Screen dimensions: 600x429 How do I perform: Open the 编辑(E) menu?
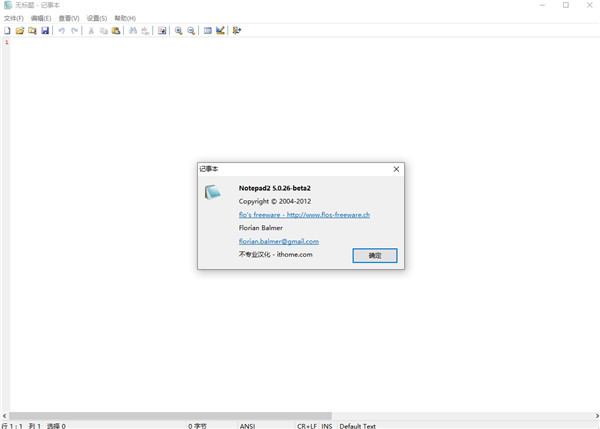[x=41, y=18]
